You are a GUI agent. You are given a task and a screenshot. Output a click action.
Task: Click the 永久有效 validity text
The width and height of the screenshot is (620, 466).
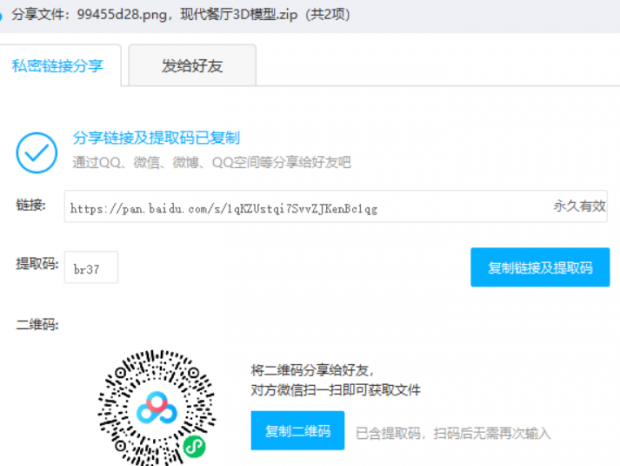(x=579, y=206)
